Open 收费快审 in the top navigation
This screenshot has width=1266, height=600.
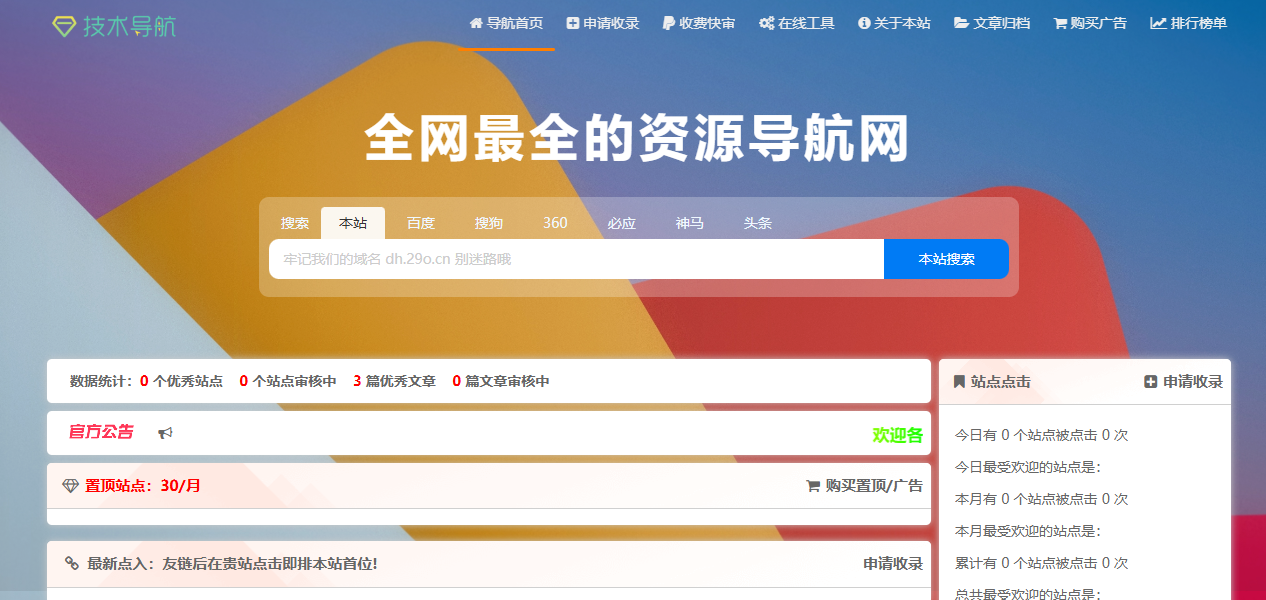699,23
